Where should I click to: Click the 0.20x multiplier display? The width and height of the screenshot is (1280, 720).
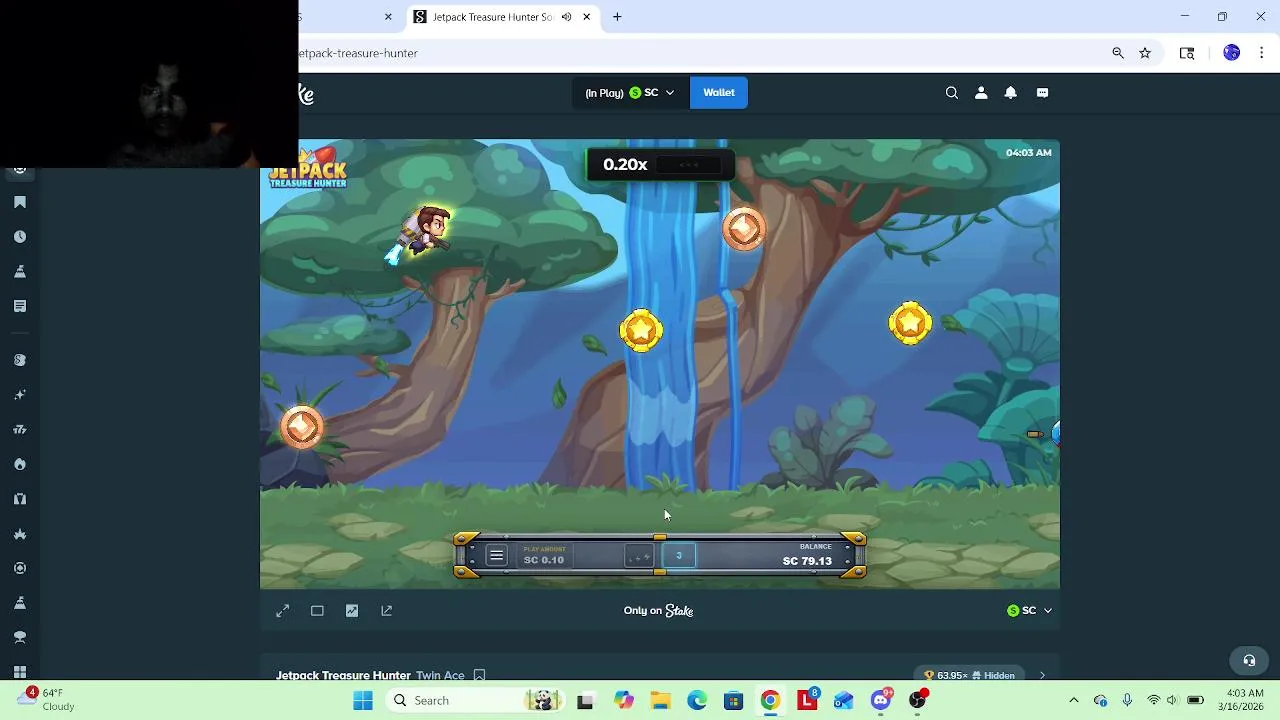click(x=625, y=164)
